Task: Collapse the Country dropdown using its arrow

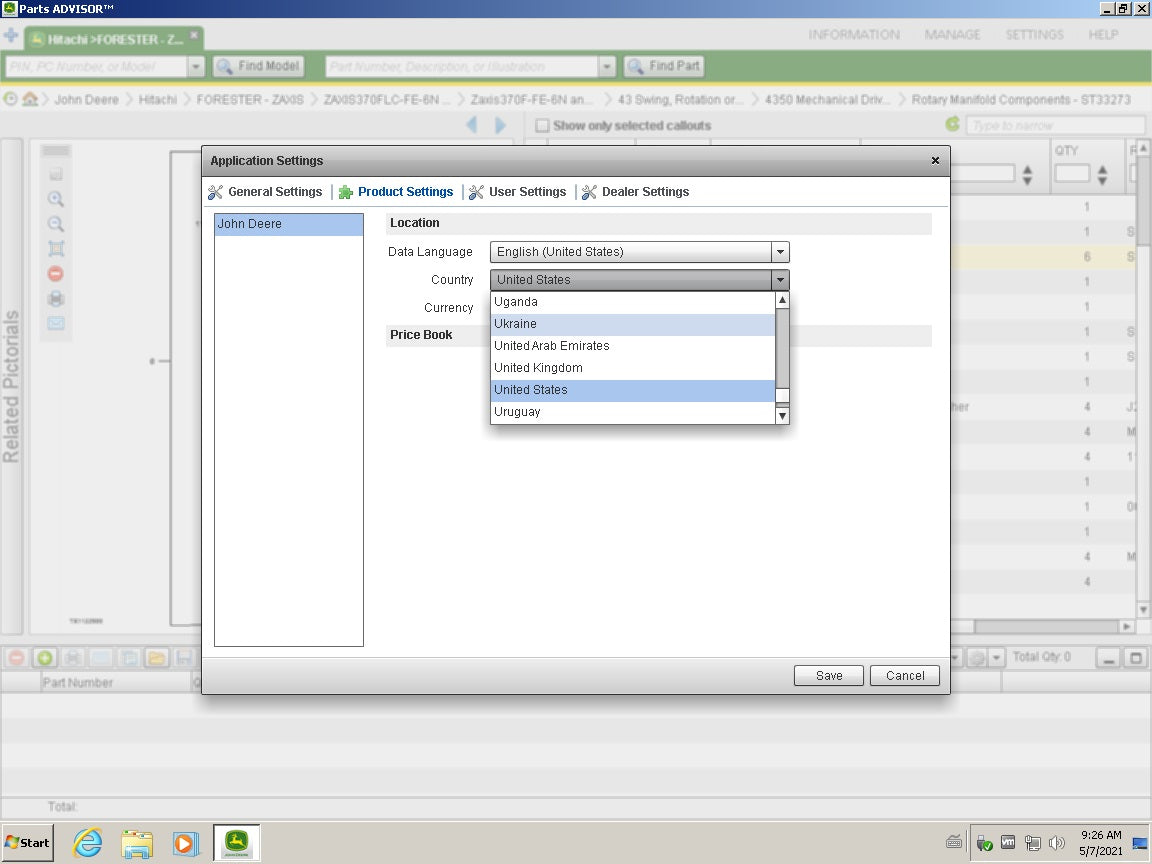Action: pos(780,280)
